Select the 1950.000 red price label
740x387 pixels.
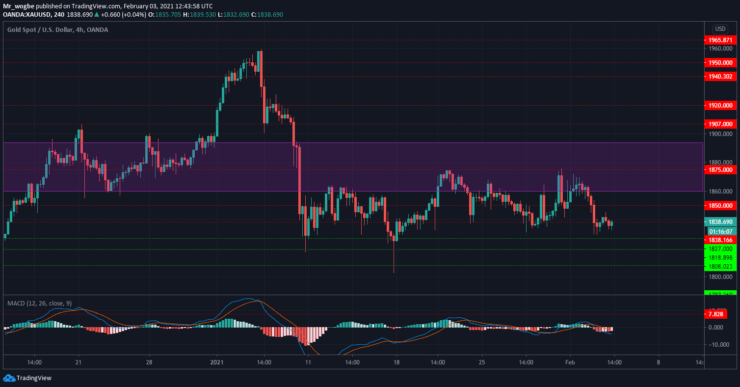[x=720, y=63]
